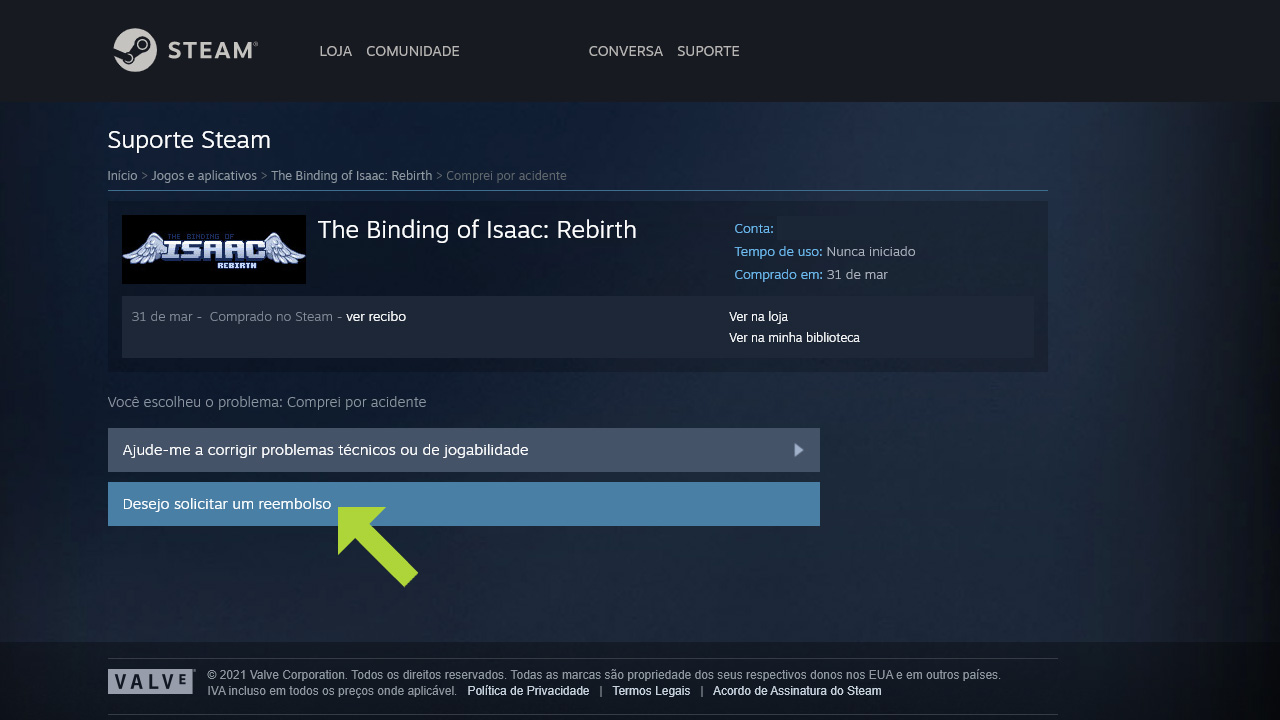Click the ver recibo link
Viewport: 1280px width, 720px height.
pyautogui.click(x=376, y=317)
